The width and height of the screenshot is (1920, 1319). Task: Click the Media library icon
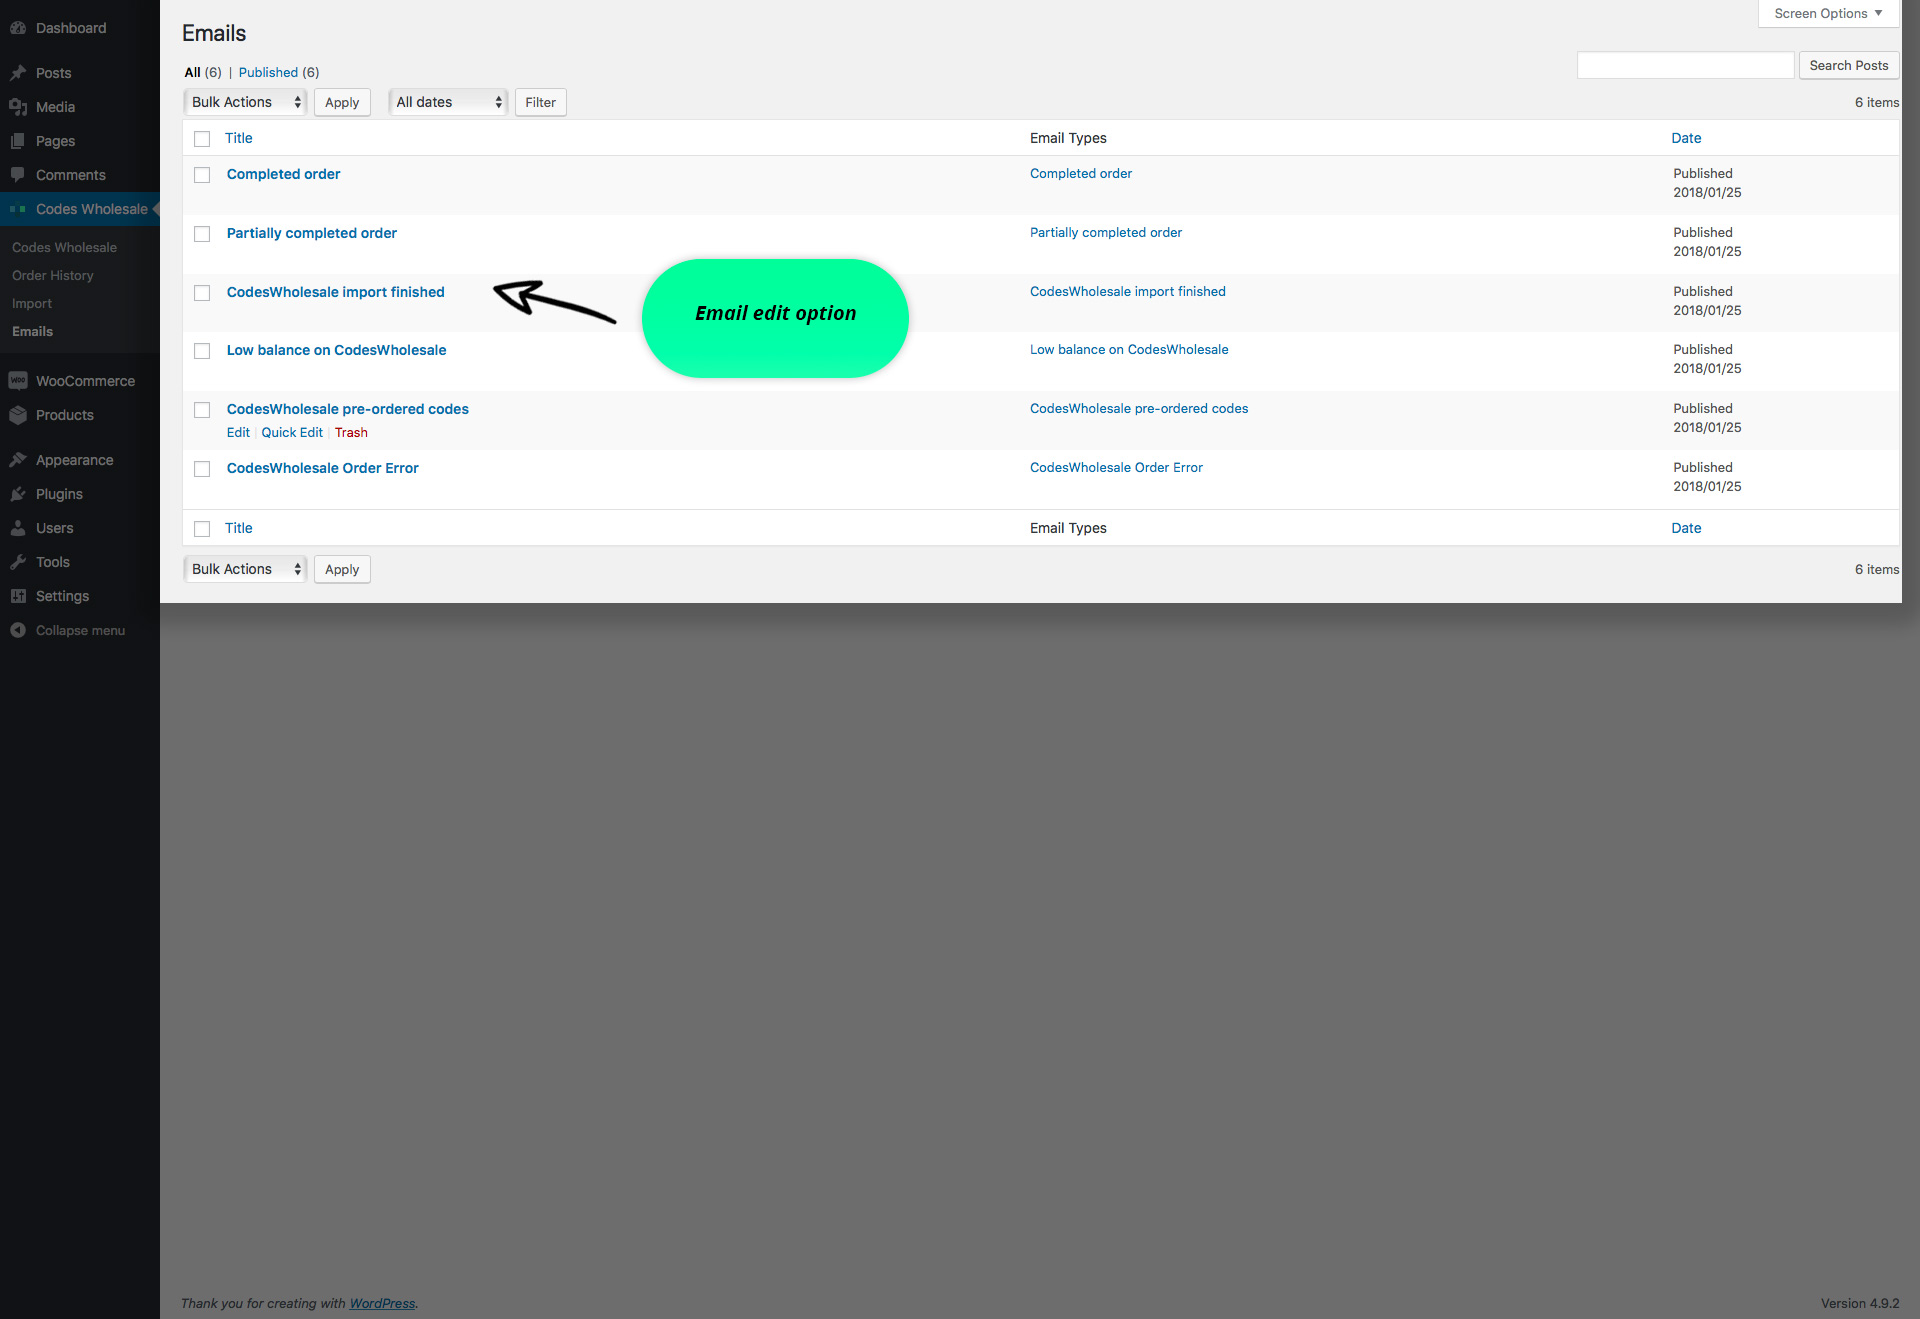pos(18,107)
